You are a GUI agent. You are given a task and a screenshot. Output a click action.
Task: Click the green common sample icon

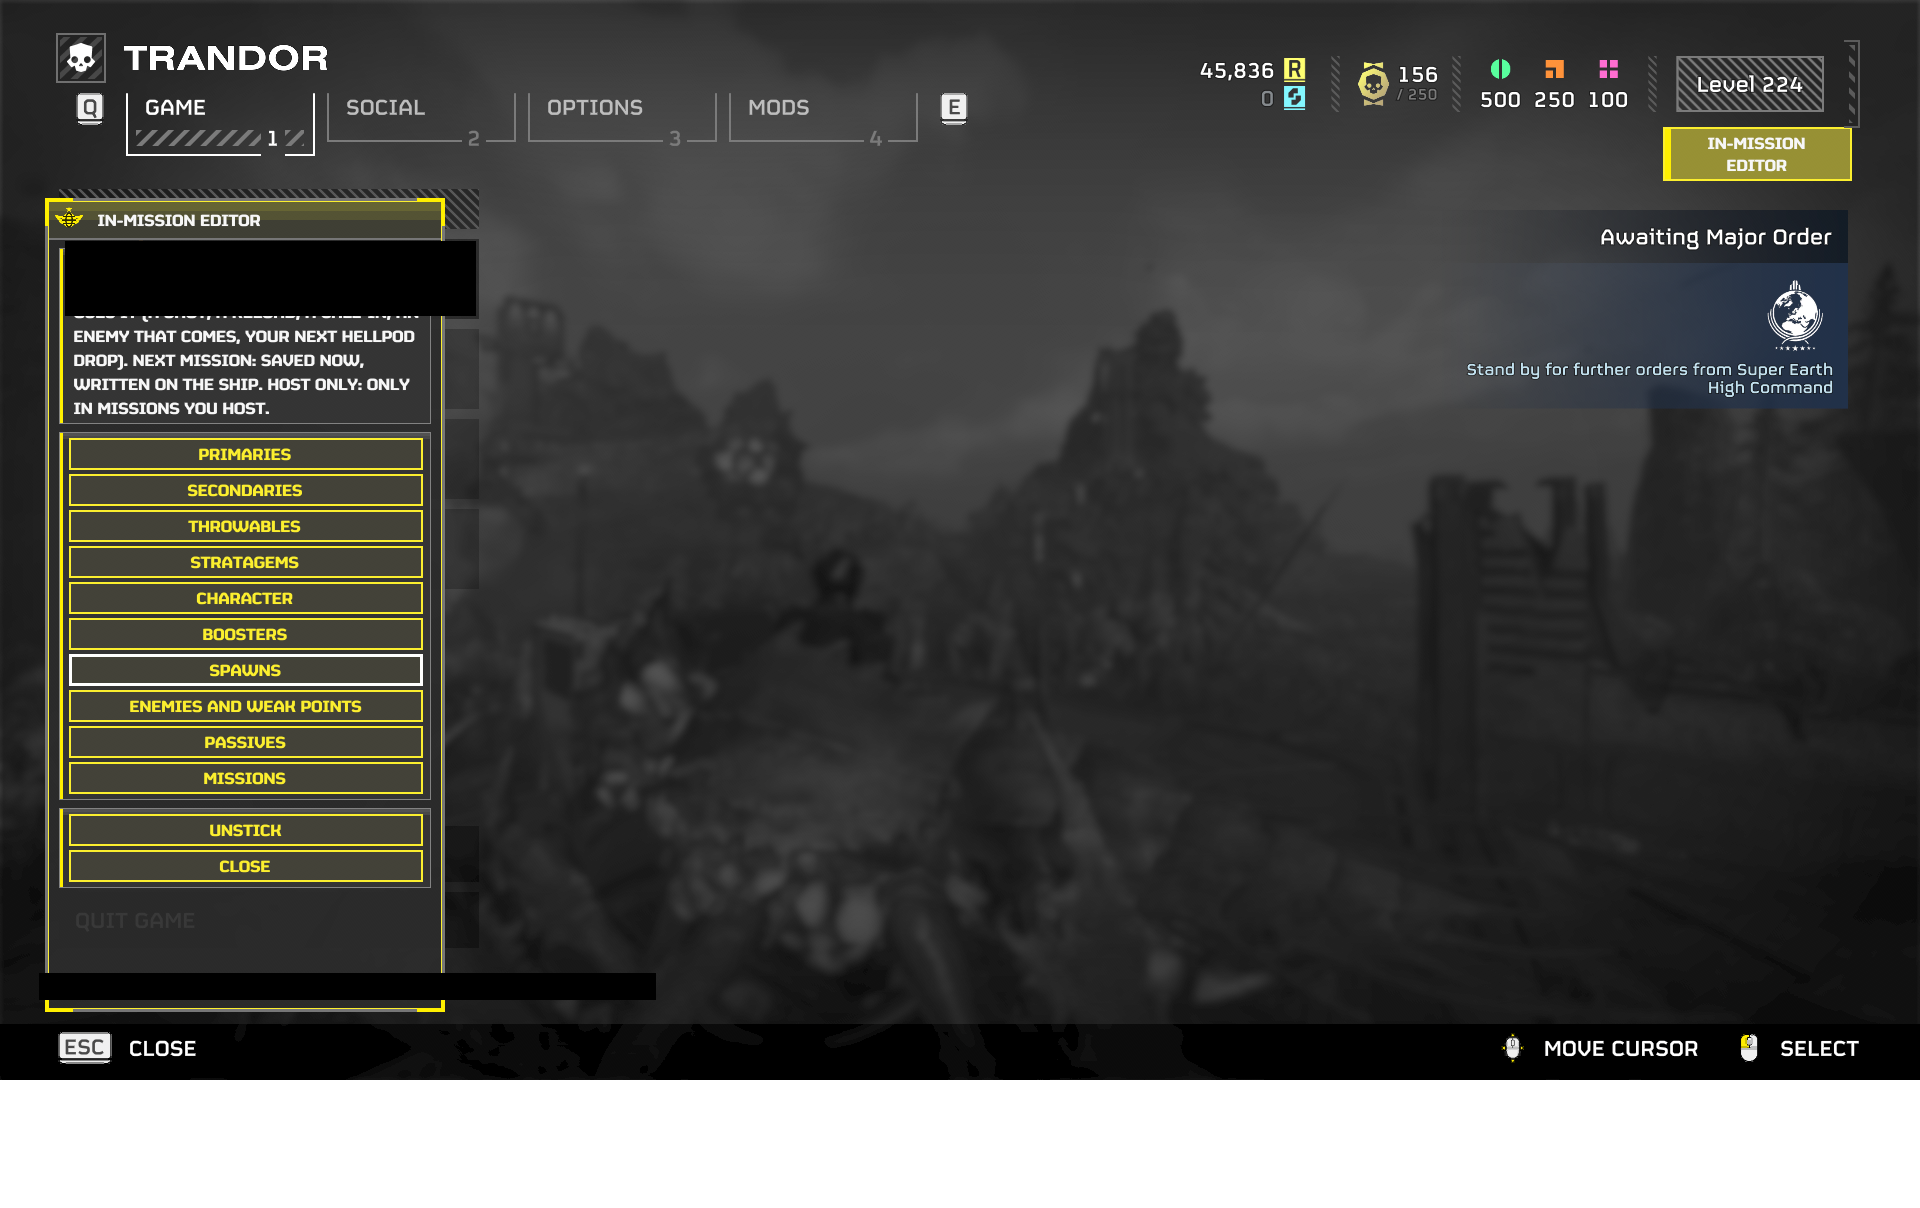click(x=1500, y=69)
